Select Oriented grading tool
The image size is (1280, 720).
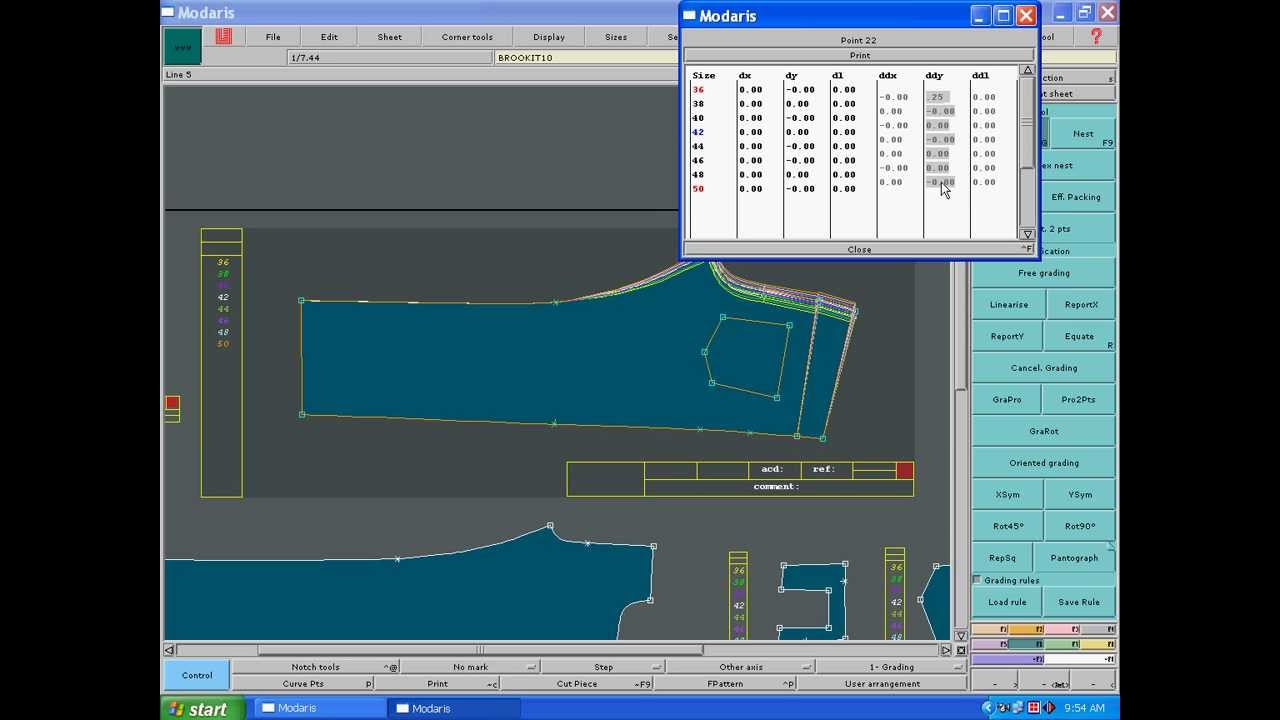1043,463
